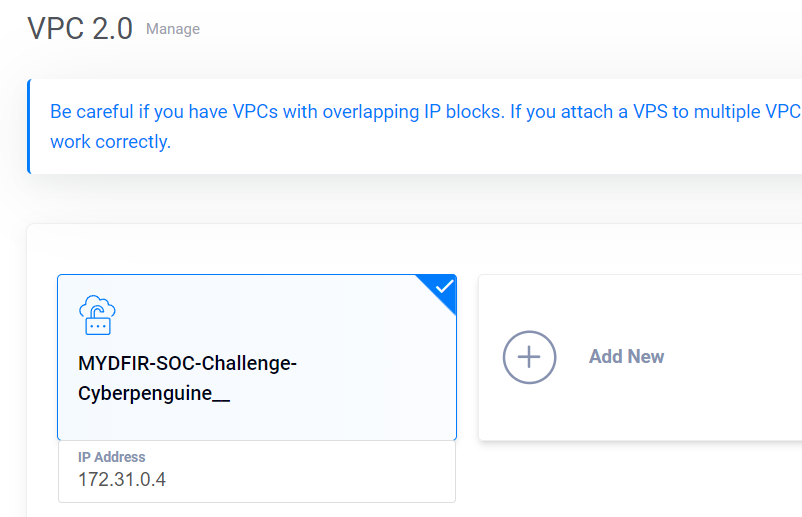Click the 172.31.0.4 address value
The width and height of the screenshot is (802, 517).
coord(122,480)
